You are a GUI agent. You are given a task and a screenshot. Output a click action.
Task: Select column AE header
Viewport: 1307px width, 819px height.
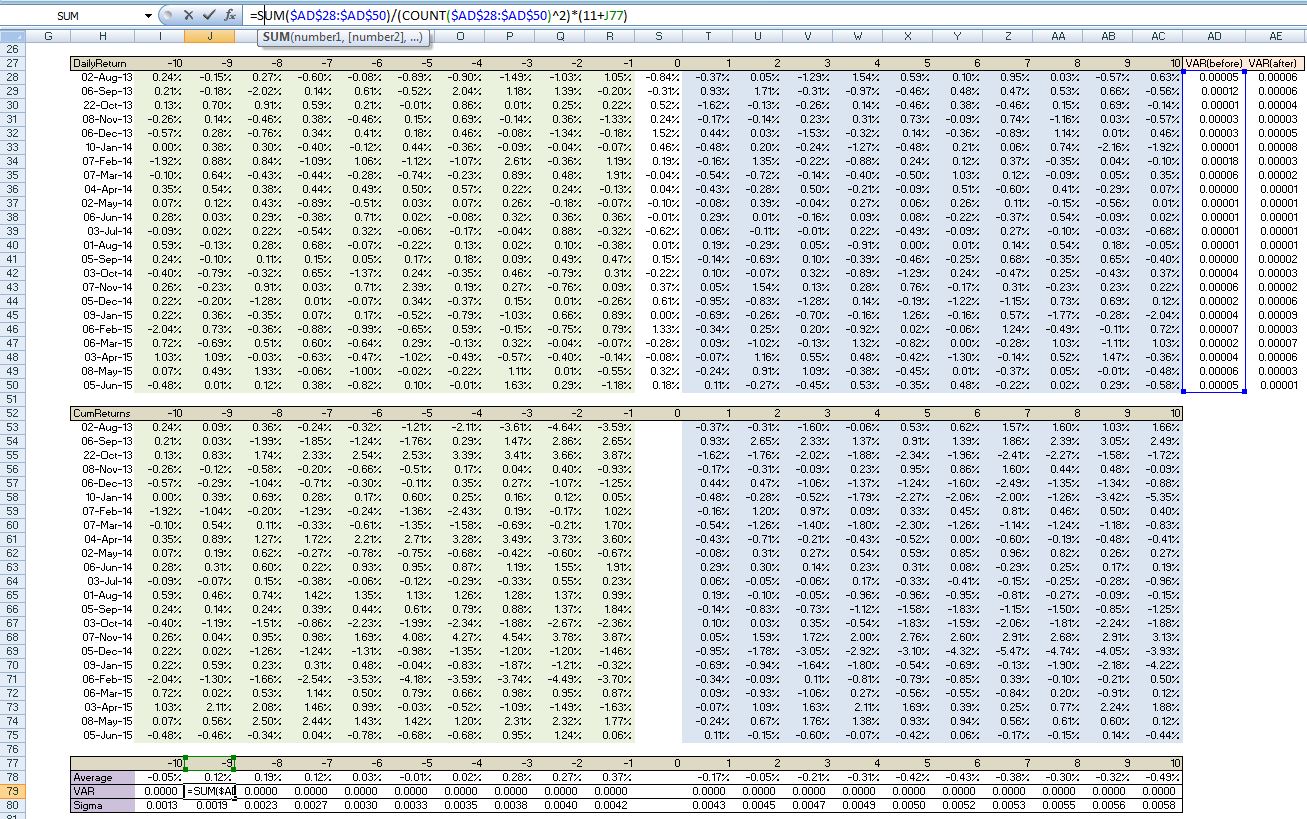coord(1275,37)
